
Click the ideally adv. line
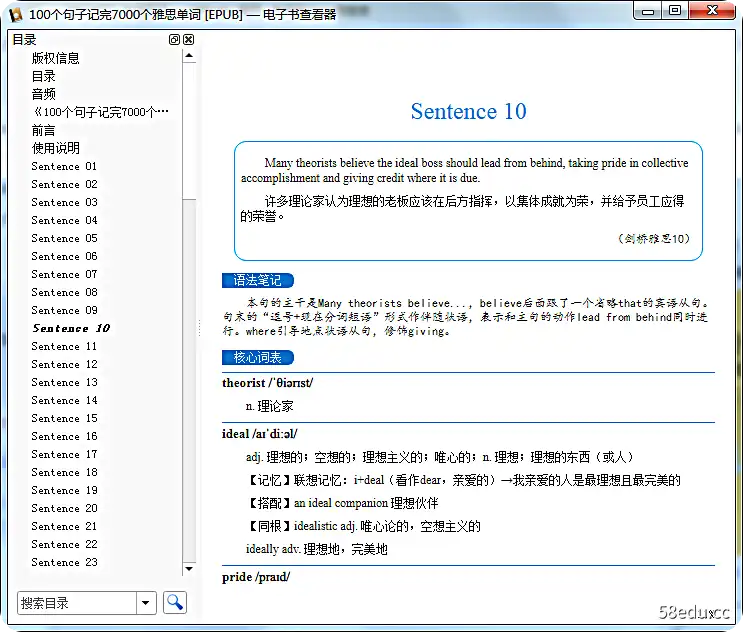tap(317, 550)
